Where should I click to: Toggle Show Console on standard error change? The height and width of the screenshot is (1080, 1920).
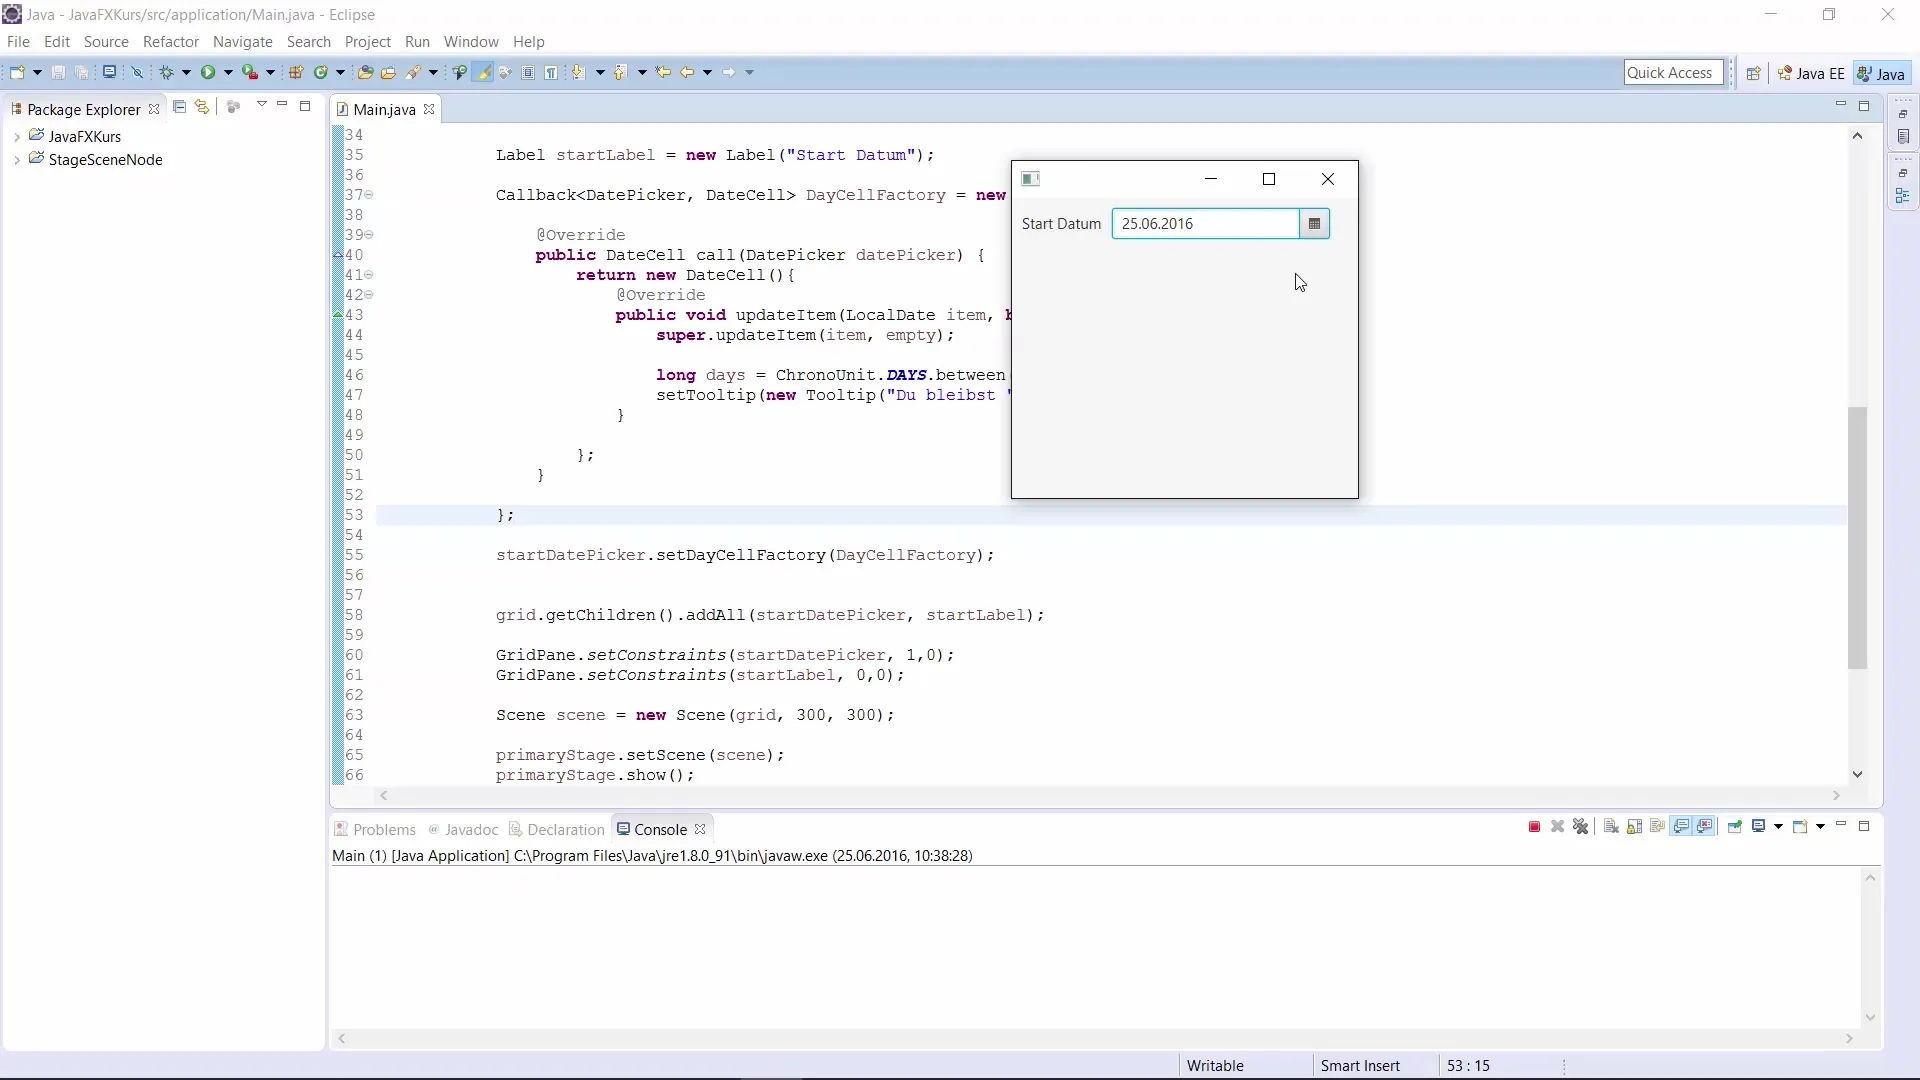point(1704,826)
